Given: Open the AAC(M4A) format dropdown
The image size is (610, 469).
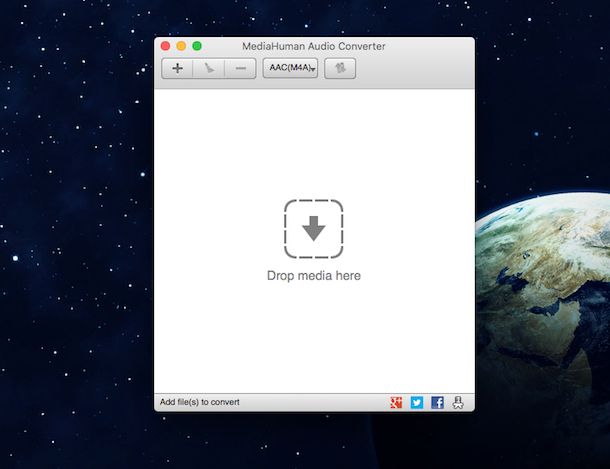Looking at the screenshot, I should pyautogui.click(x=290, y=68).
